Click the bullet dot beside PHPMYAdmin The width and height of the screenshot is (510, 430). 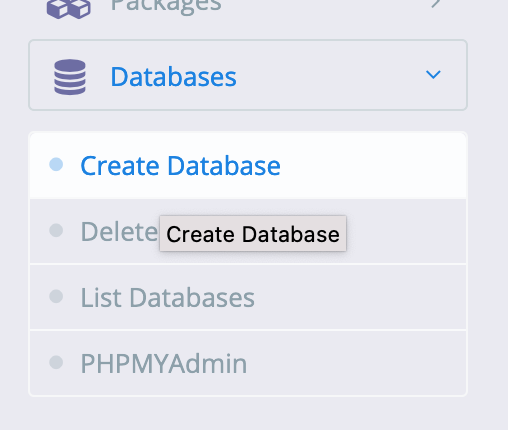[x=56, y=362]
